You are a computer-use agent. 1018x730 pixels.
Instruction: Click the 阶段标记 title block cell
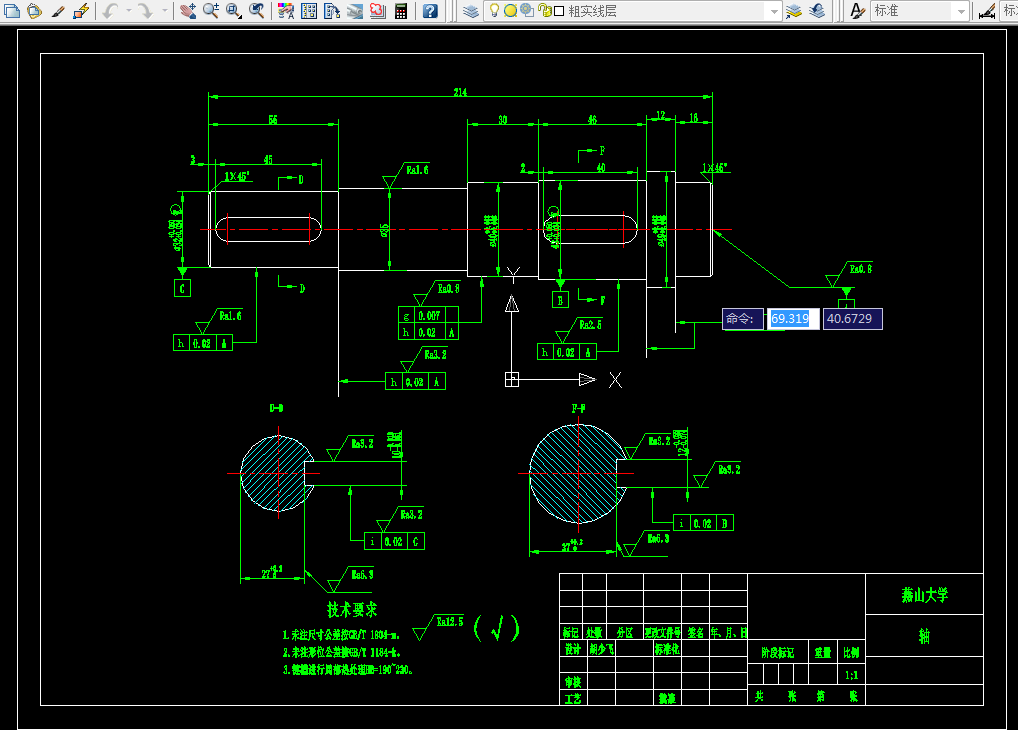point(778,653)
